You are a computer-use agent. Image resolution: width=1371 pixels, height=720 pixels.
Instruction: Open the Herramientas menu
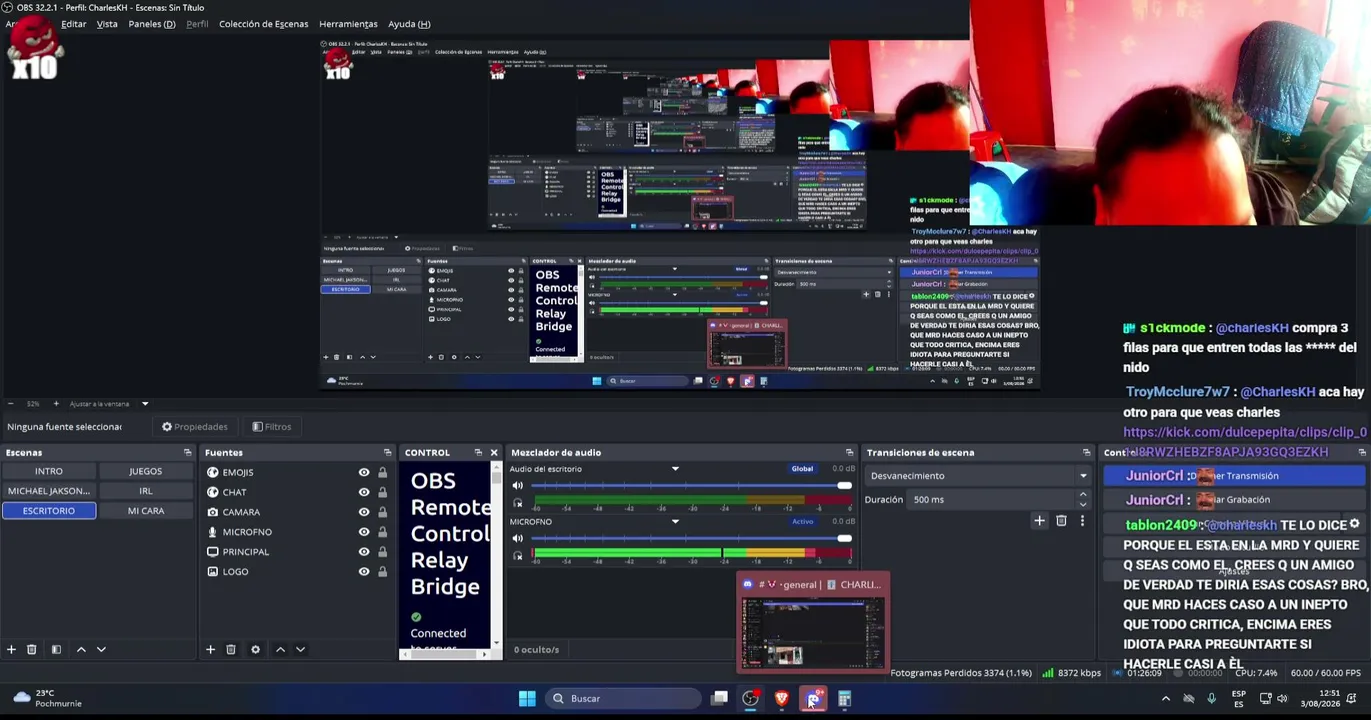[x=348, y=24]
